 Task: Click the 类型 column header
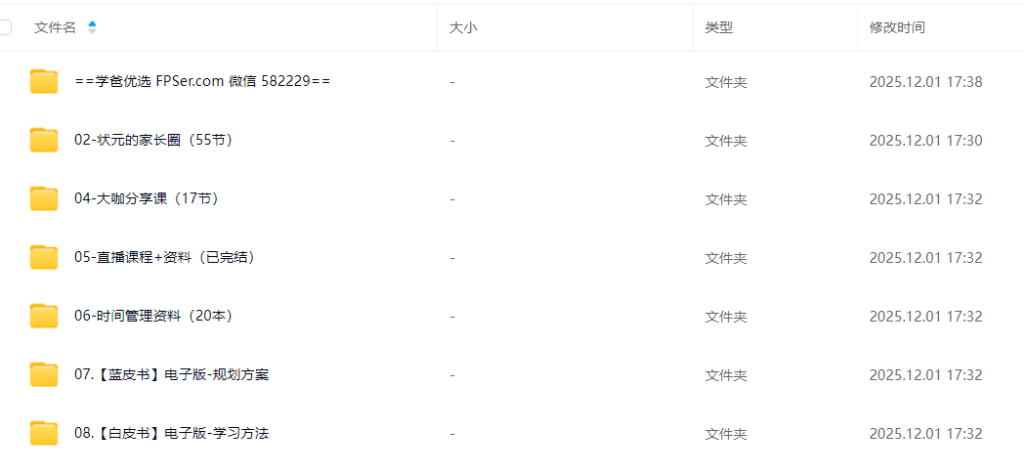(x=719, y=27)
